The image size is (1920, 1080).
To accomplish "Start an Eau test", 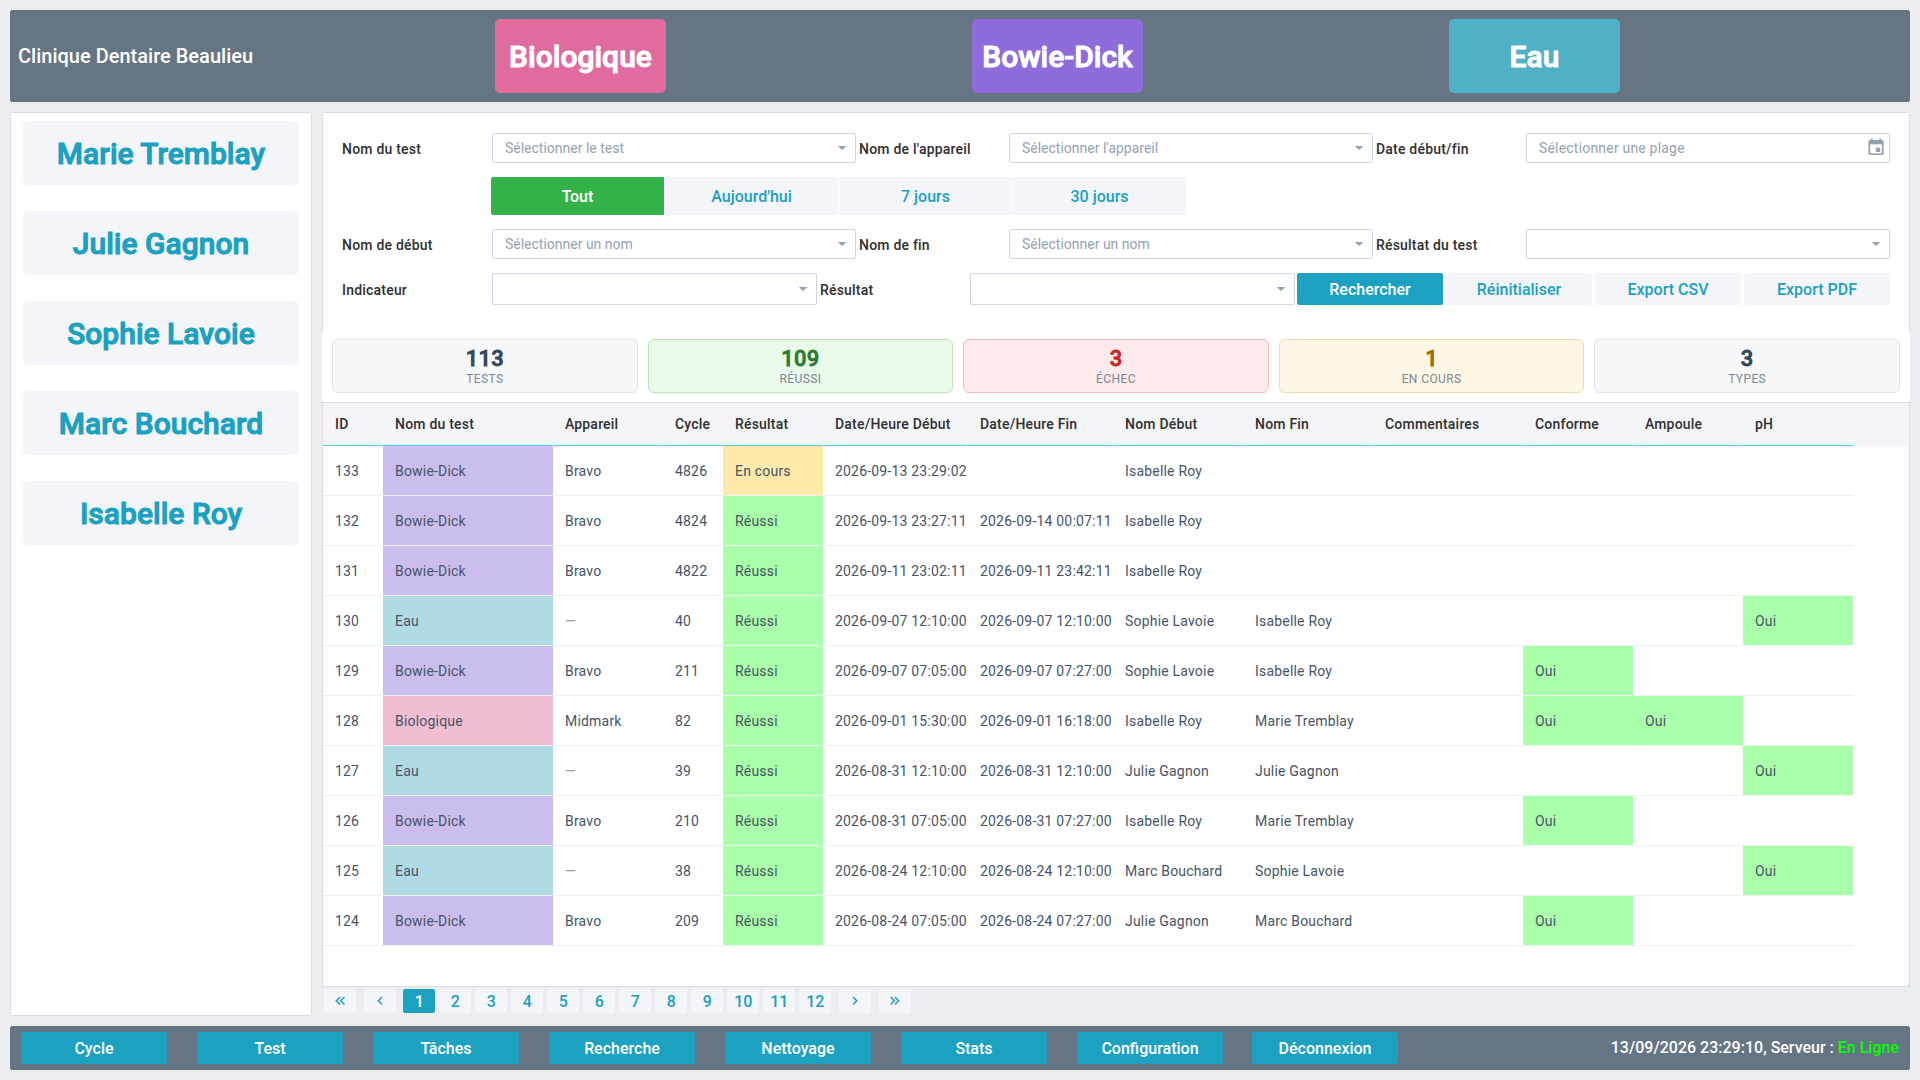I will tap(1534, 56).
